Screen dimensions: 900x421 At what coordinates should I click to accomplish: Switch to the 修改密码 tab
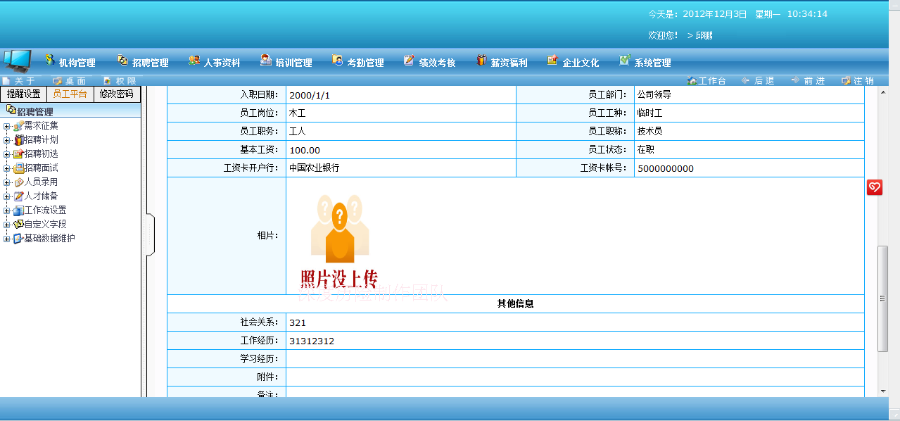pyautogui.click(x=117, y=94)
